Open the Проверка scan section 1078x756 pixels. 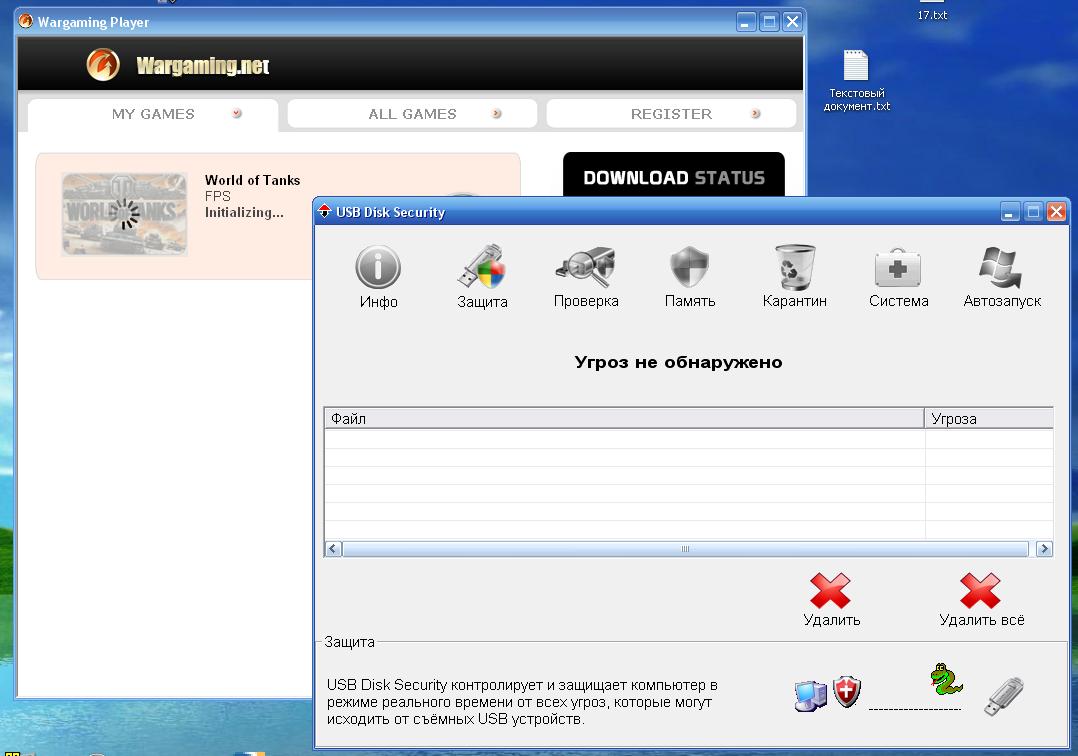586,276
